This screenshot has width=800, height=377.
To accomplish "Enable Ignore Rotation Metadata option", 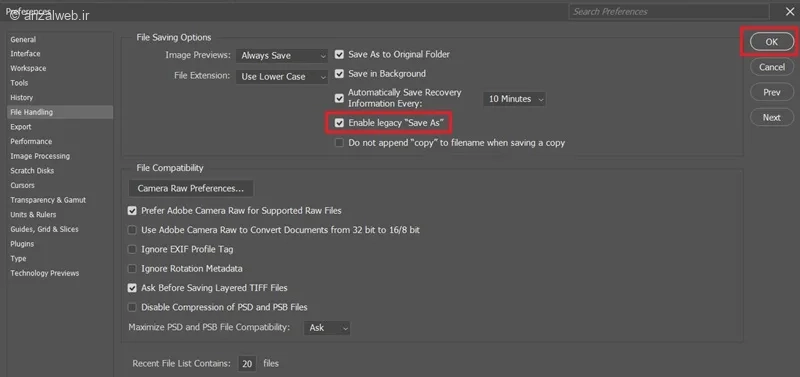I will [132, 268].
